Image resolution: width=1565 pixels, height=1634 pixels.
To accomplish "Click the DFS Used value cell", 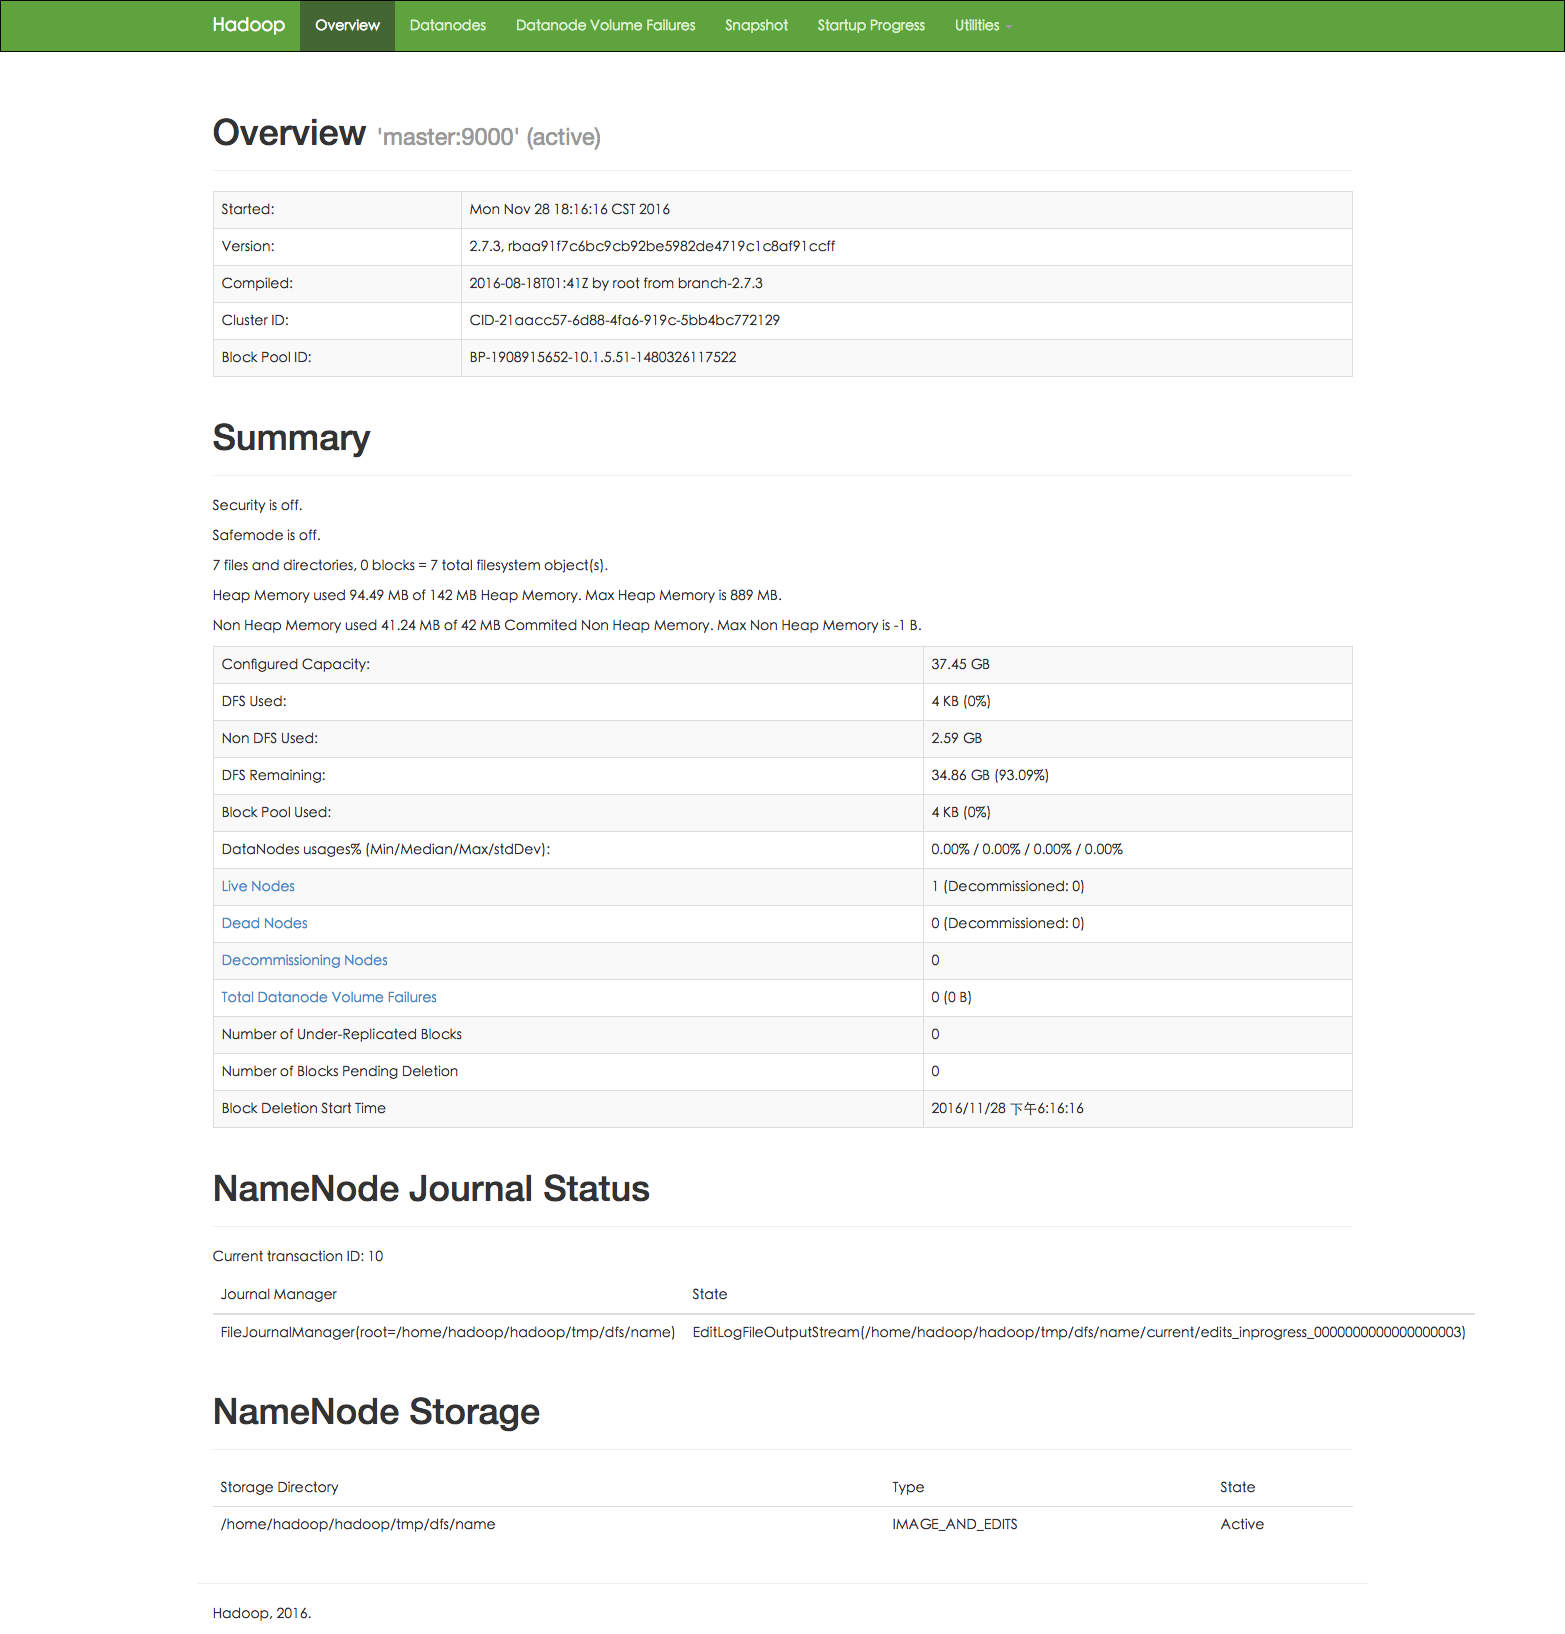I will point(1137,701).
